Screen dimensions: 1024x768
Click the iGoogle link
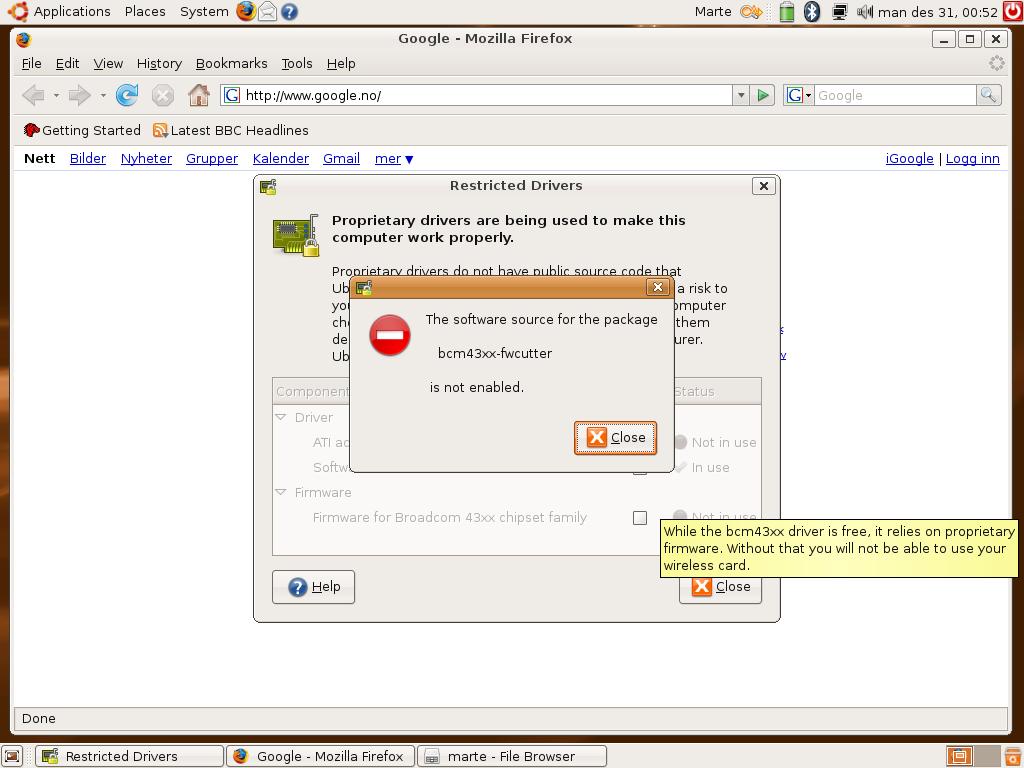click(909, 159)
